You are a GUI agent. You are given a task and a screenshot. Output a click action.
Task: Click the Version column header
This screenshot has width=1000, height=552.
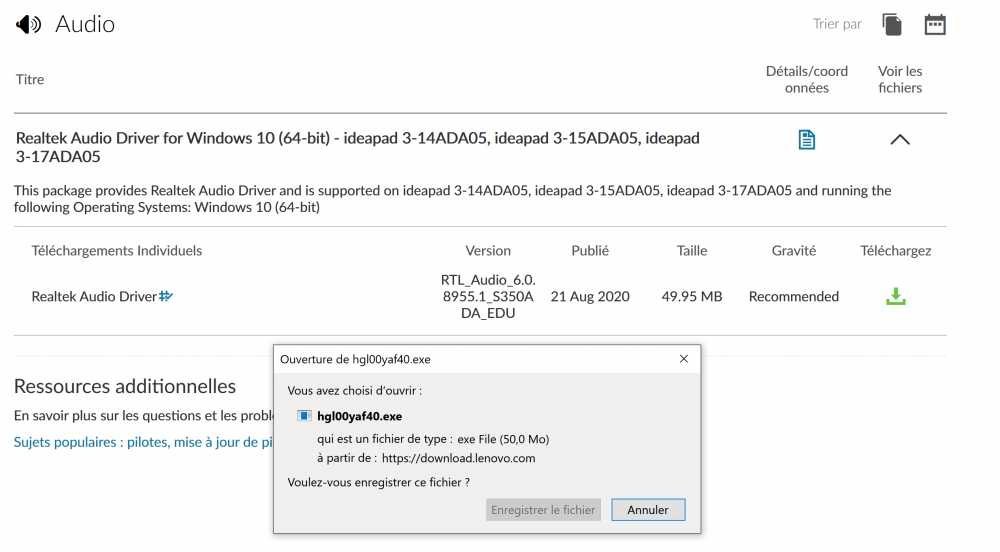click(x=488, y=251)
